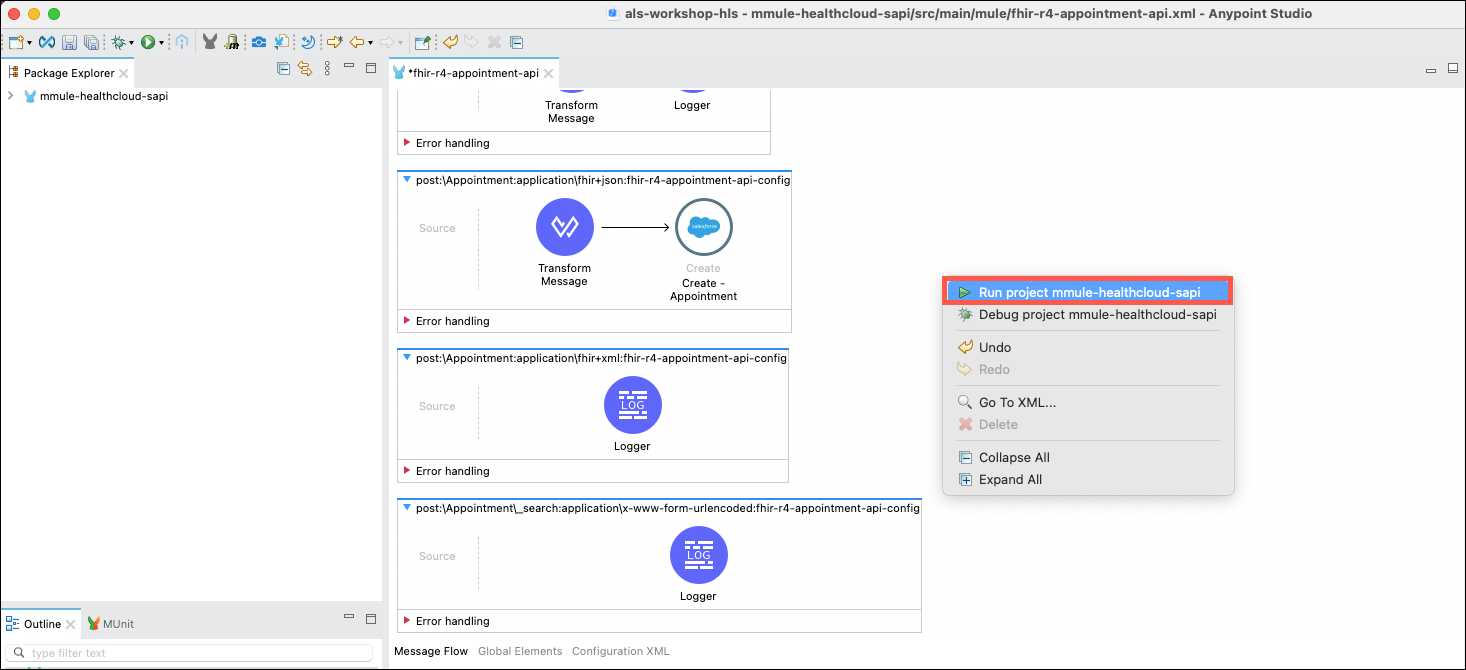The image size is (1466, 670).
Task: Click the Save floppy disk icon
Action: (69, 42)
